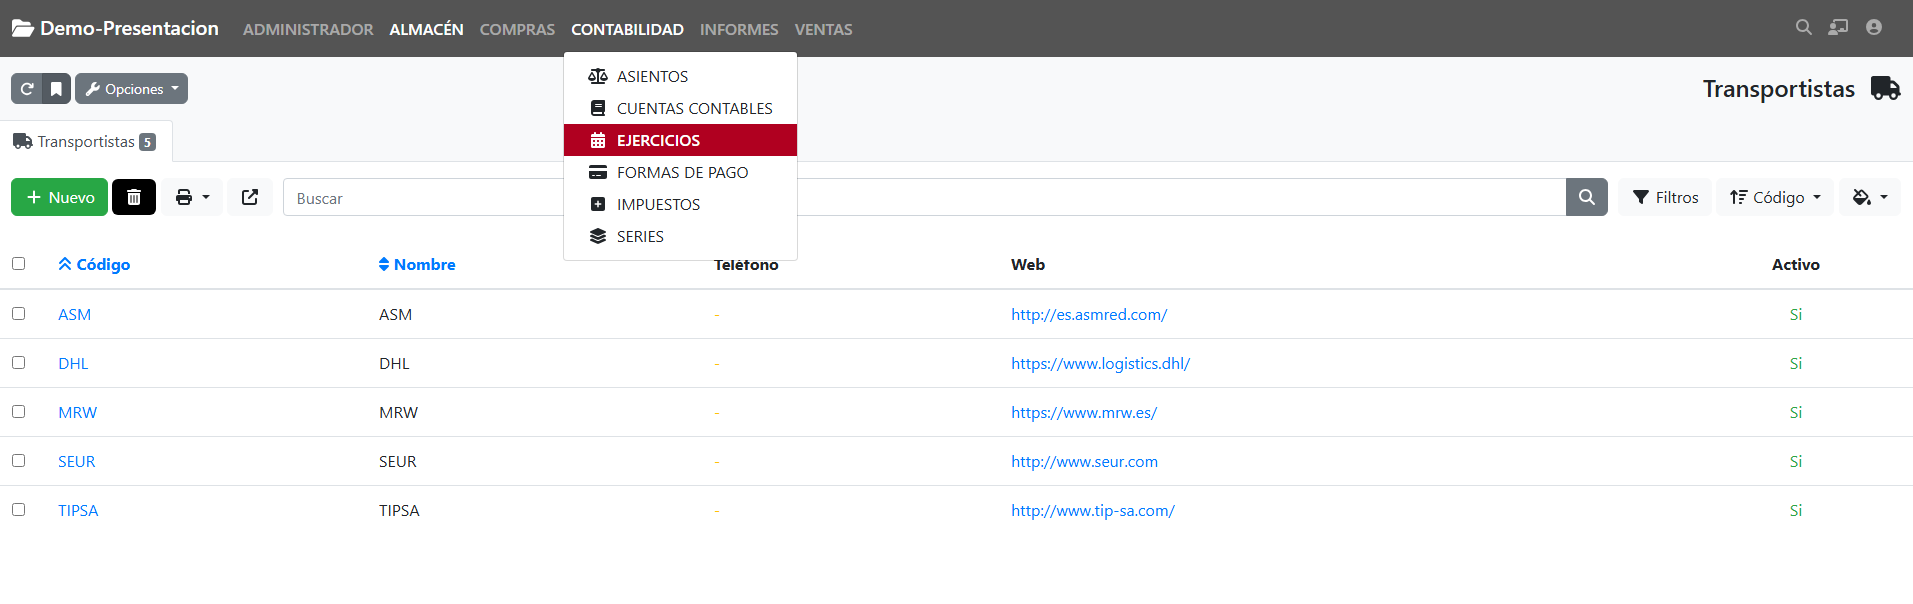Check the checkbox for DHL row
This screenshot has width=1913, height=604.
click(18, 363)
